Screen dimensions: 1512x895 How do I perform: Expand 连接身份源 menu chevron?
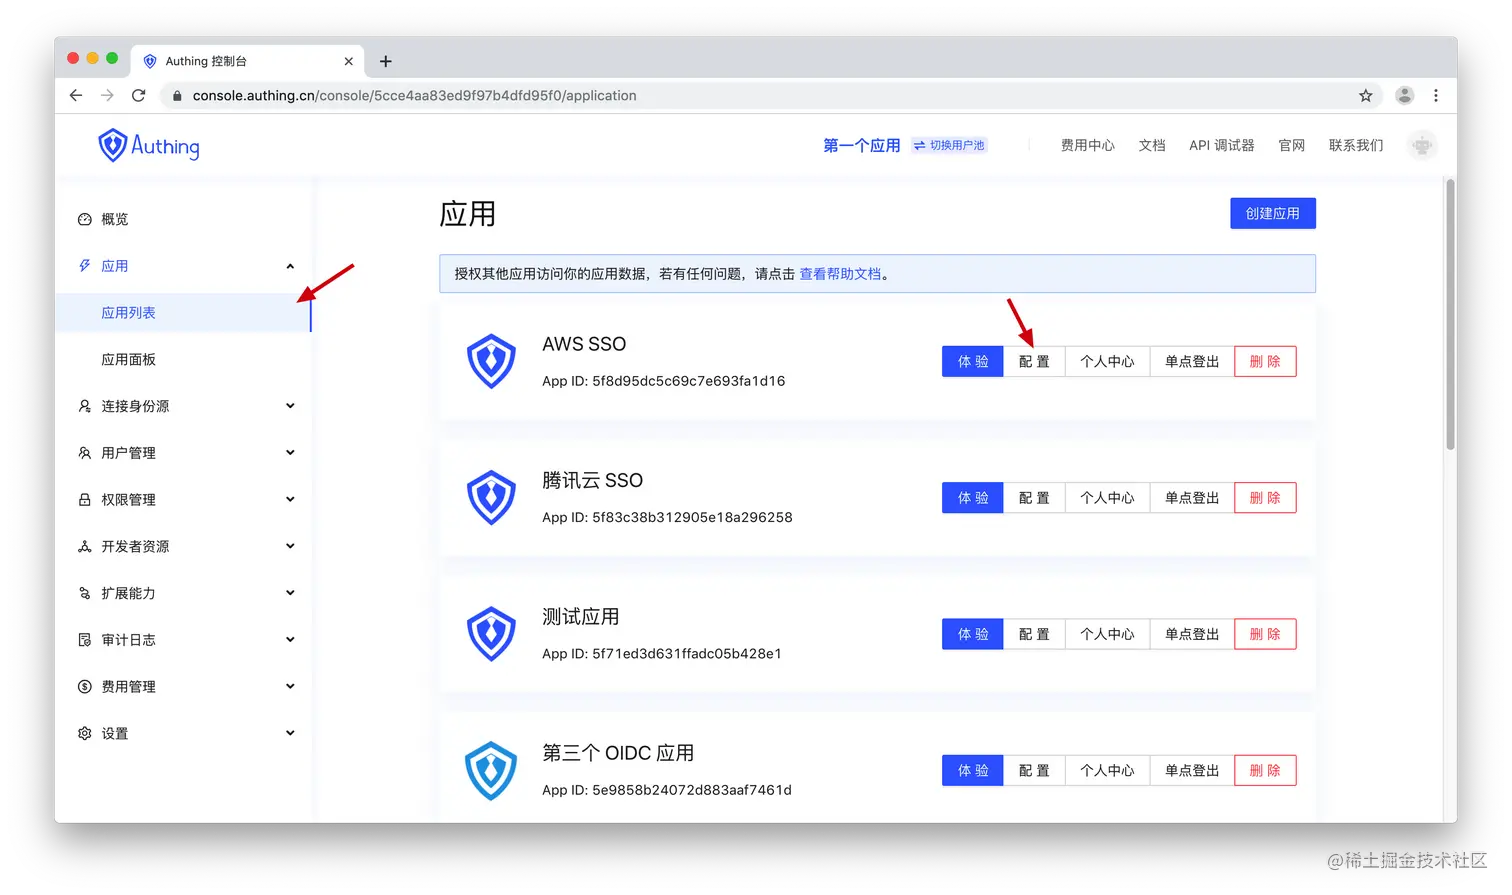290,406
